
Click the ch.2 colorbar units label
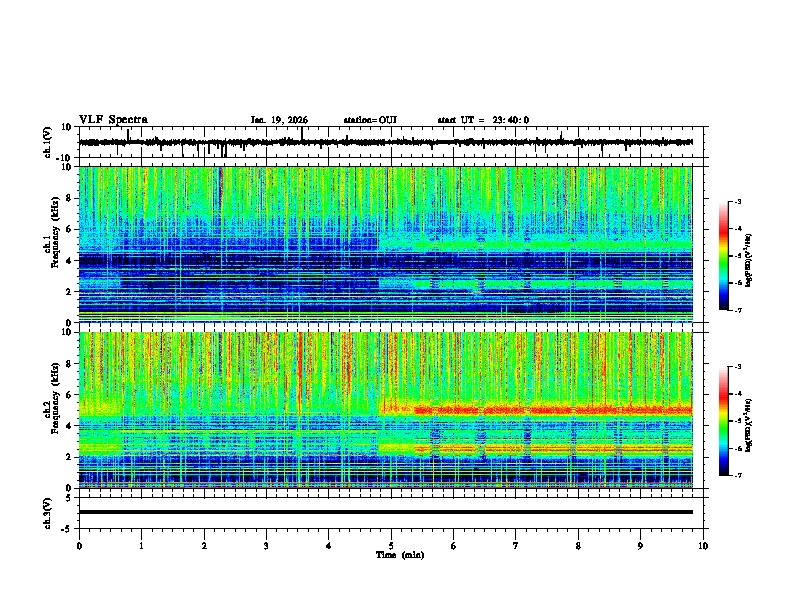pyautogui.click(x=749, y=425)
